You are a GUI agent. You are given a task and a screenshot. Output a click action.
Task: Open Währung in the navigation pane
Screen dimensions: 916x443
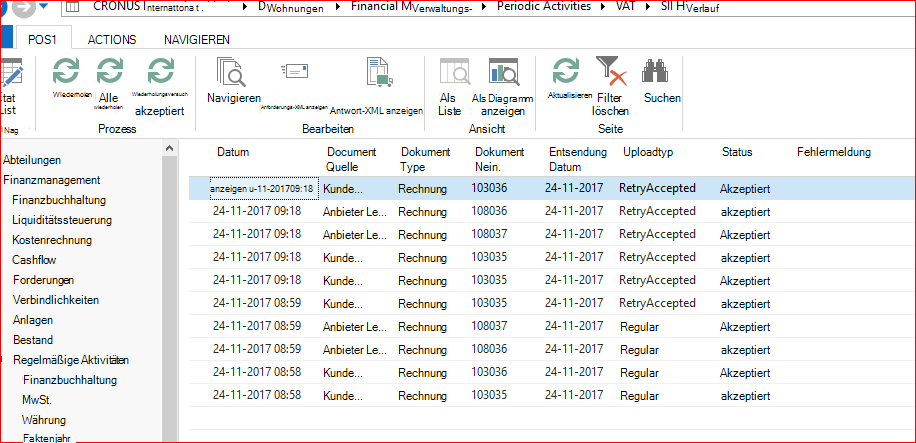pyautogui.click(x=44, y=420)
